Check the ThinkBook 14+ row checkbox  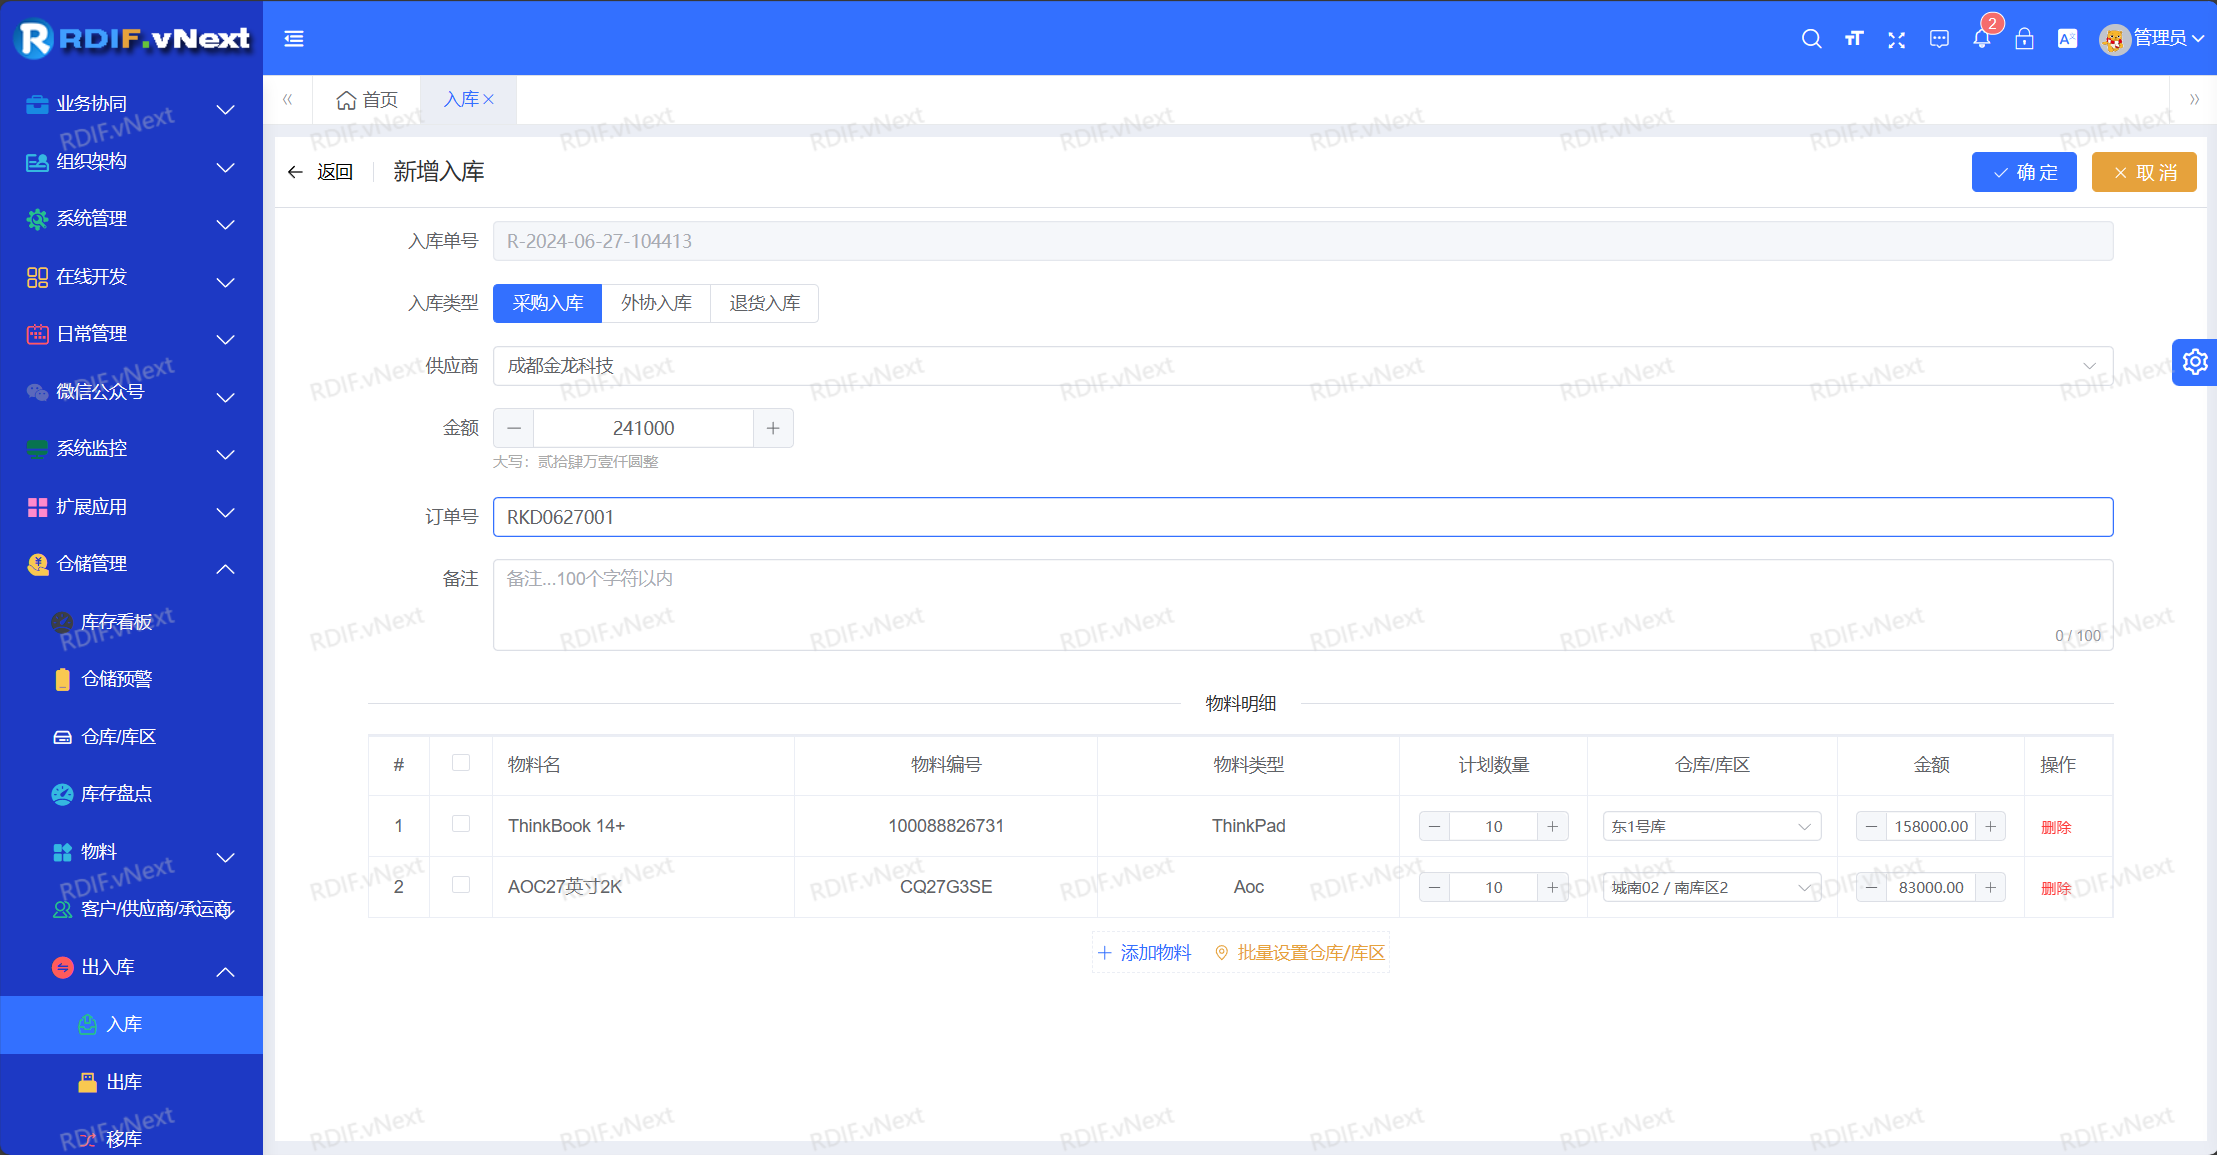click(x=461, y=824)
